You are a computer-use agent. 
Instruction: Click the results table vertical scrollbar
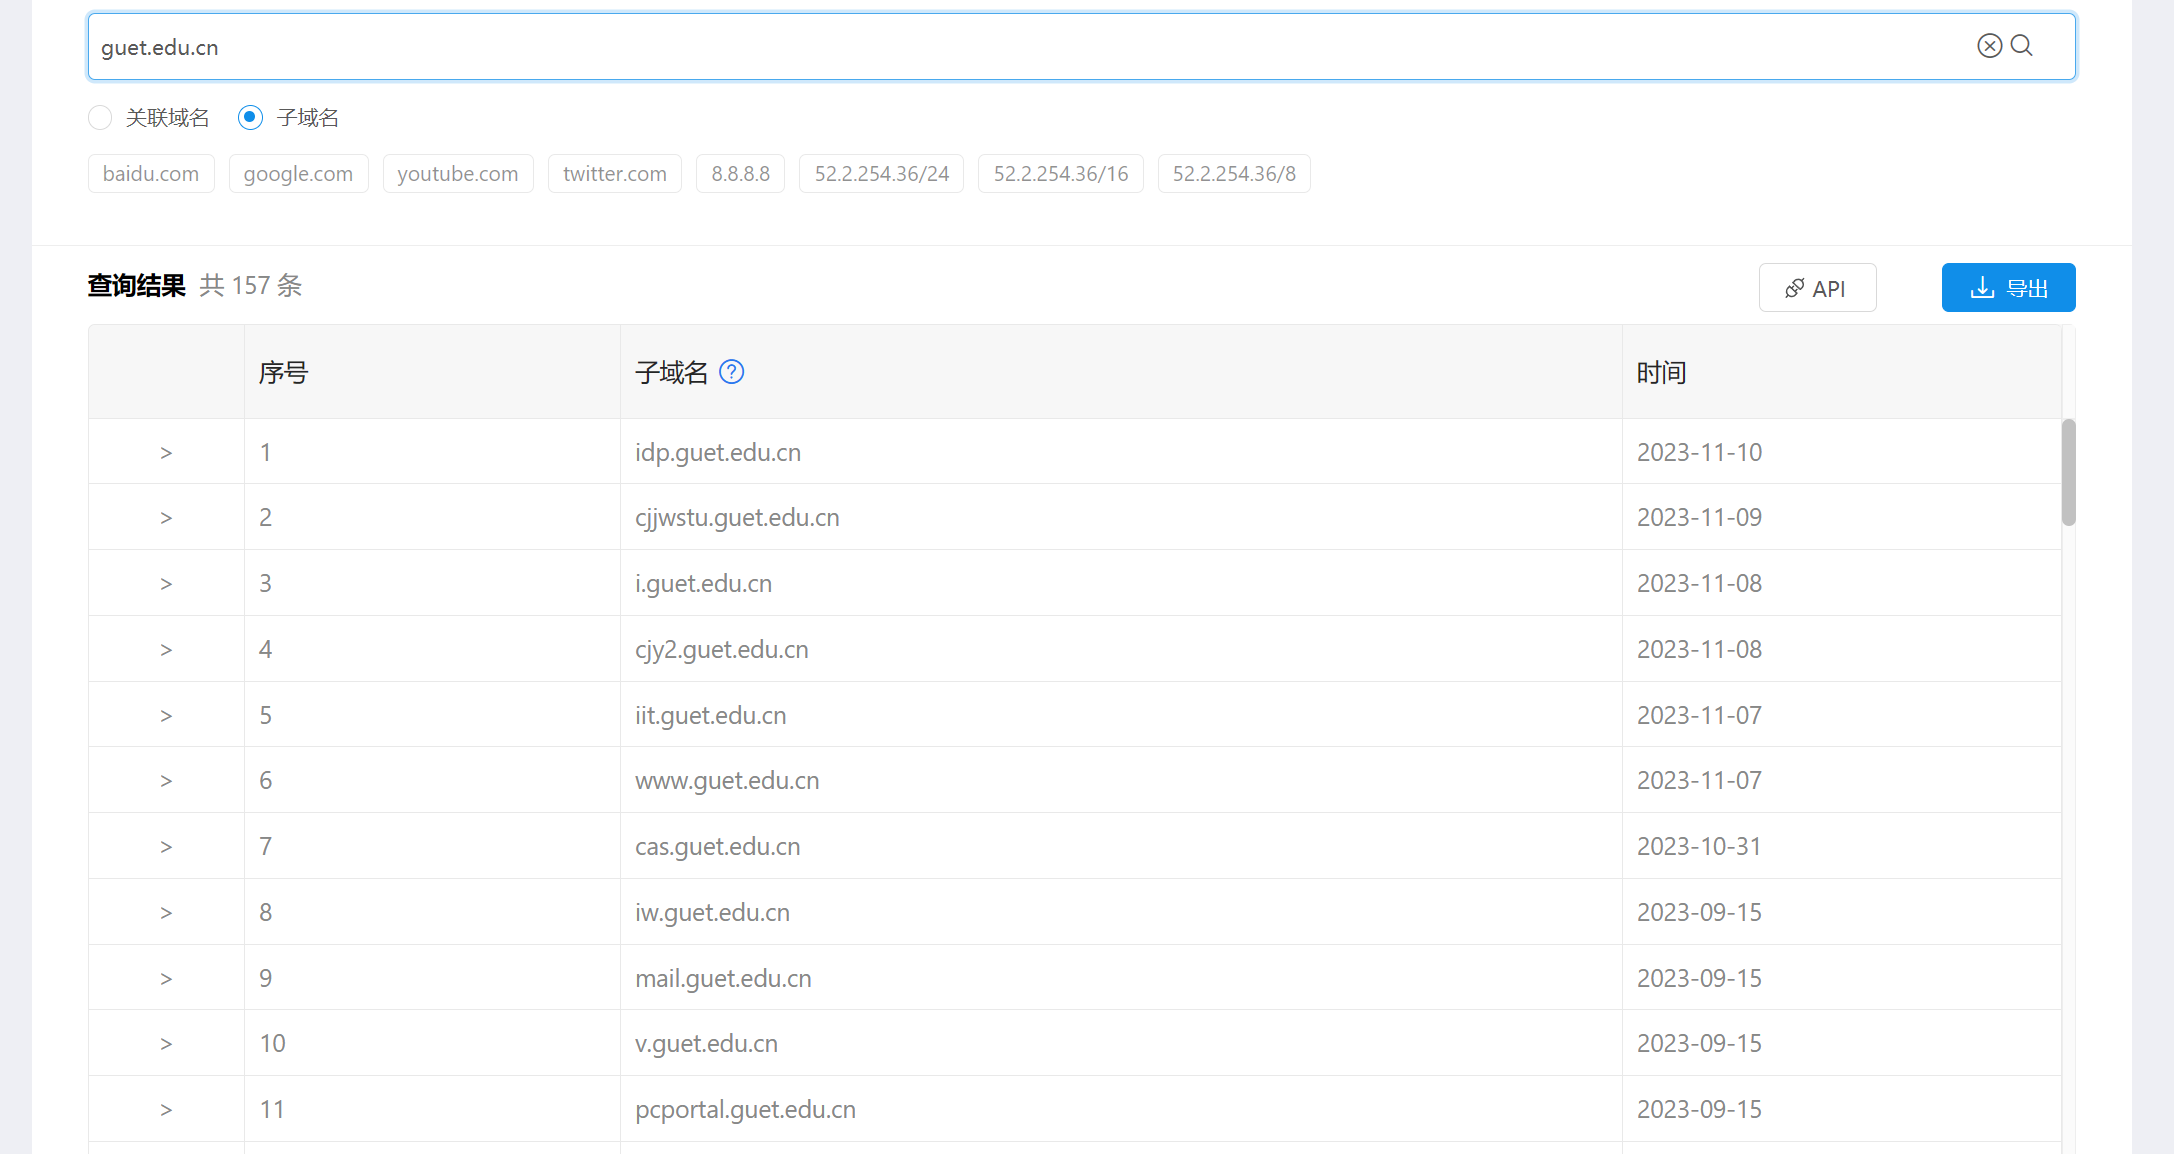click(x=2068, y=472)
